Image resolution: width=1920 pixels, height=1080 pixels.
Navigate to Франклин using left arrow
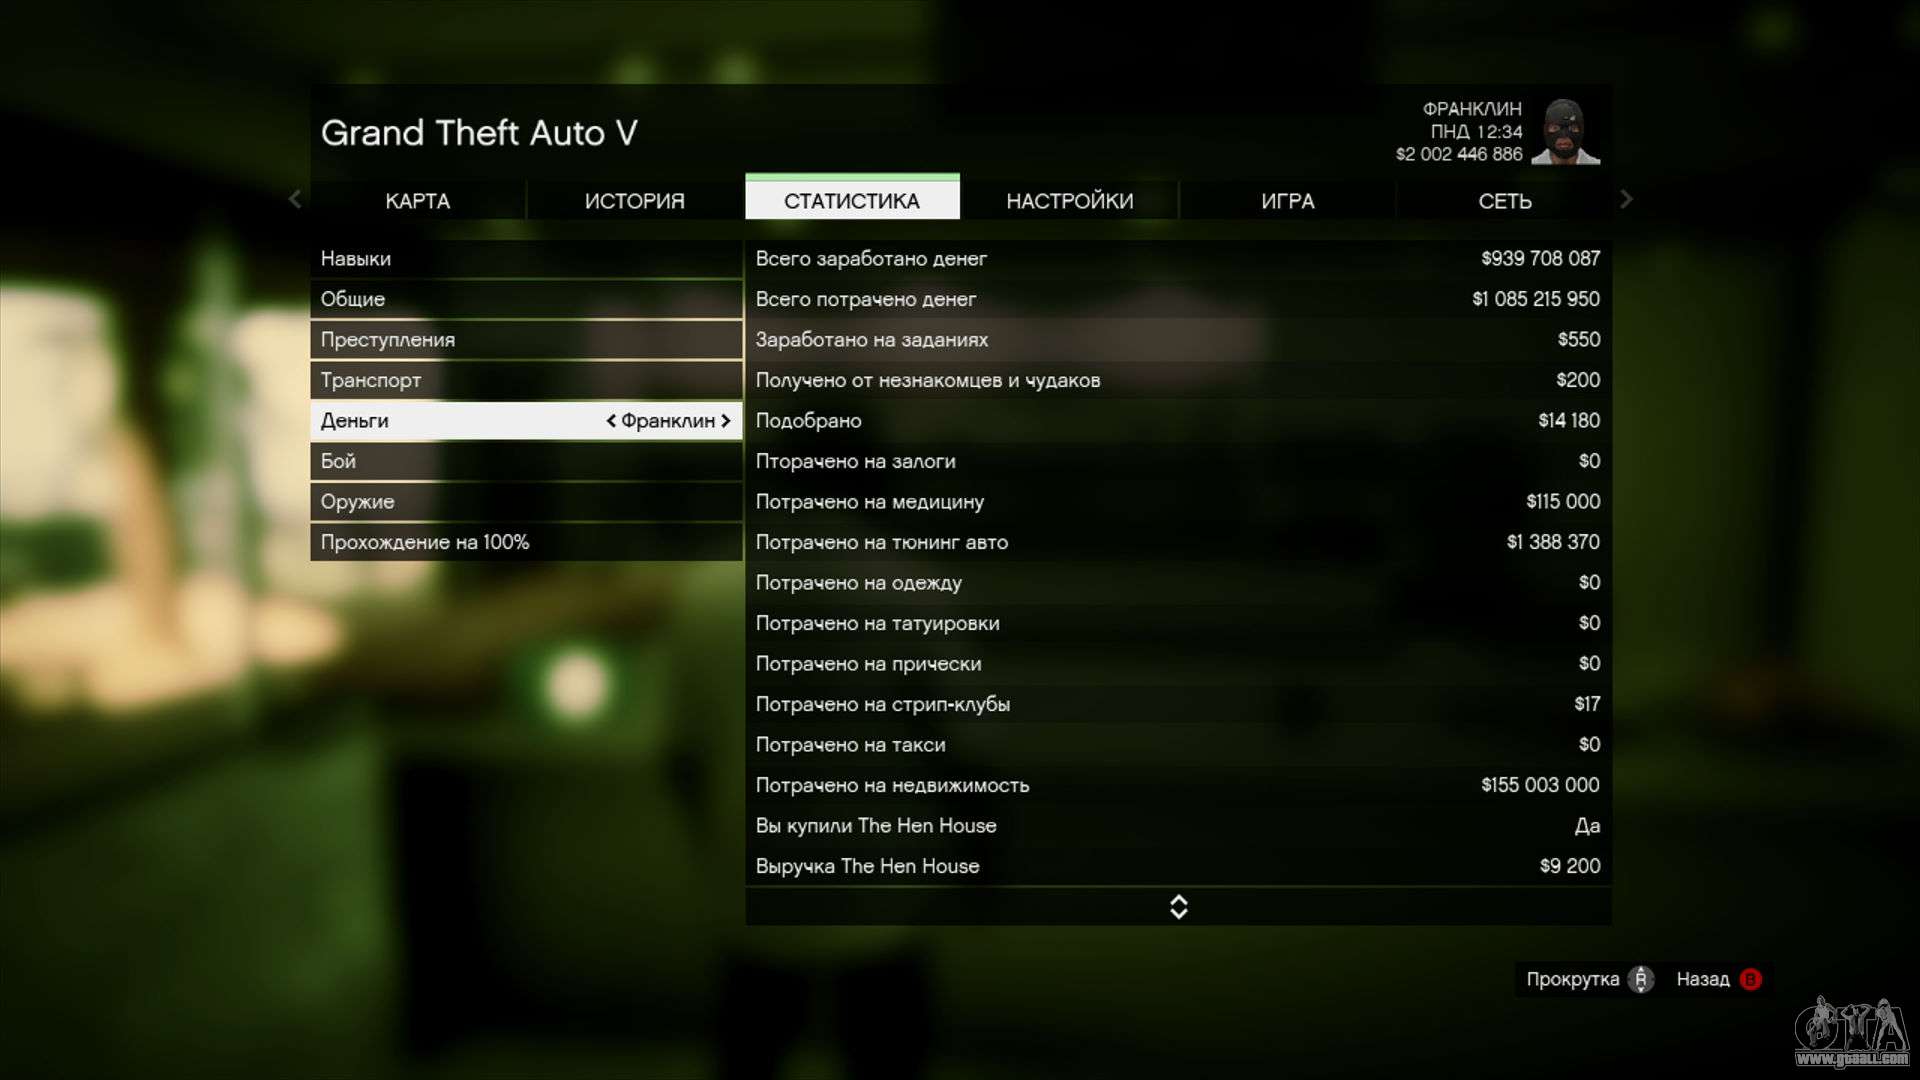coord(612,419)
